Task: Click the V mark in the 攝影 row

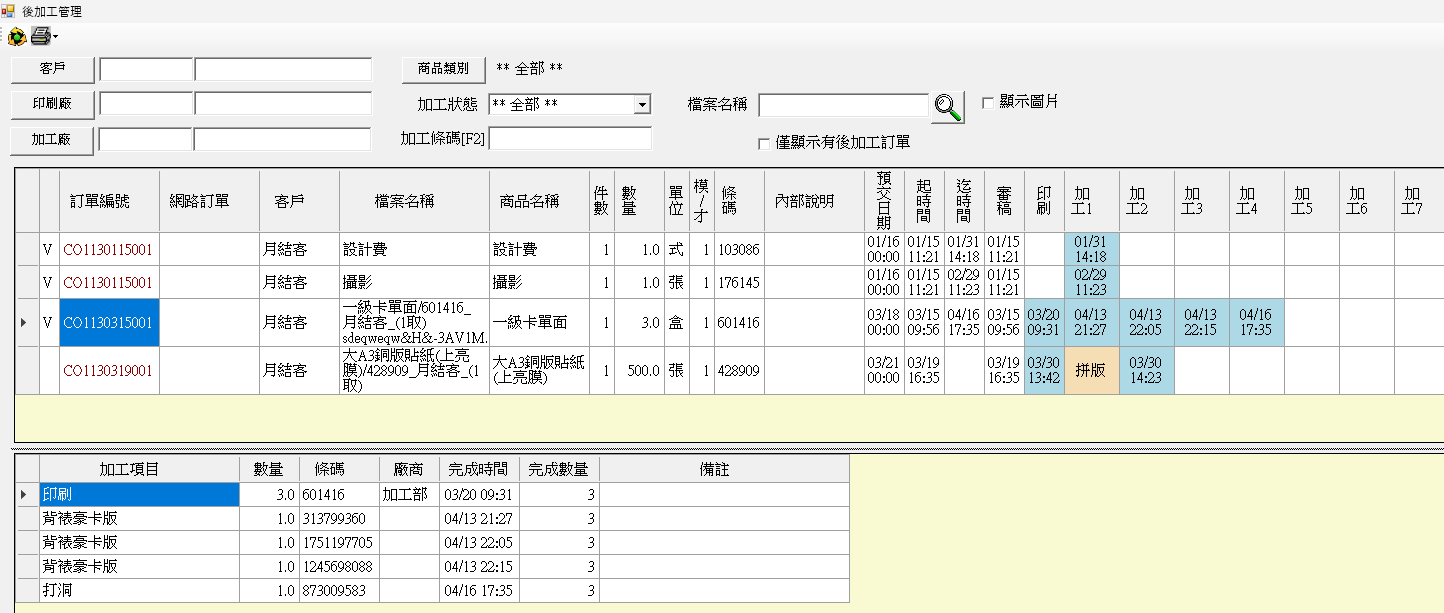Action: (48, 283)
